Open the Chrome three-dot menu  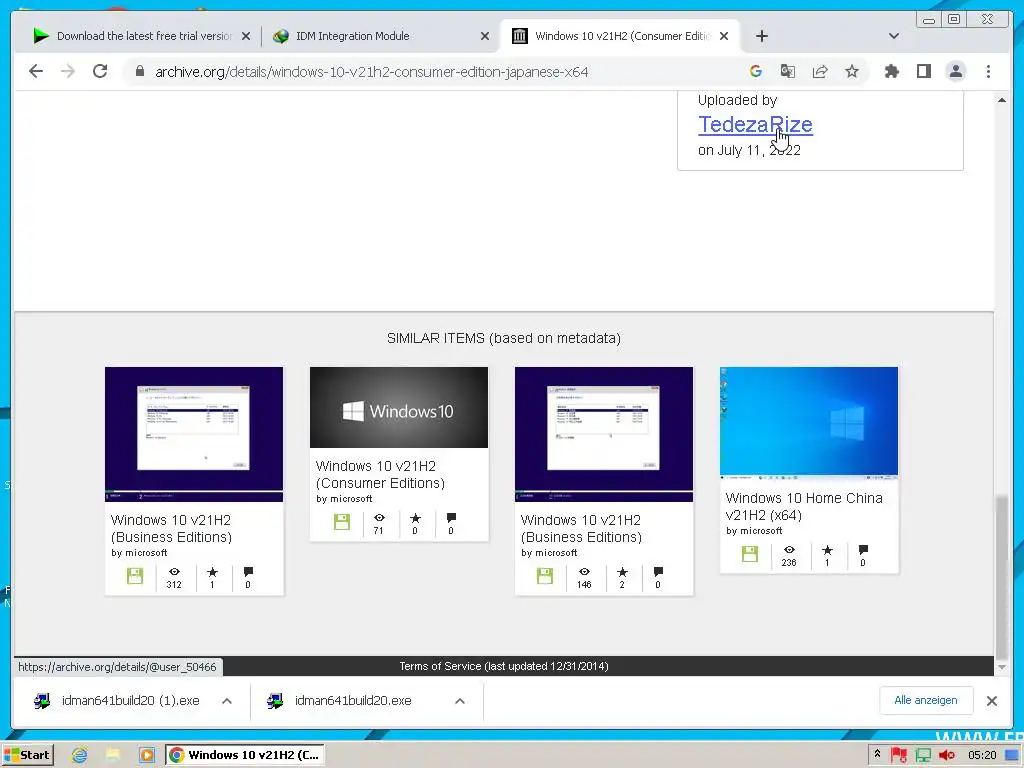point(988,71)
